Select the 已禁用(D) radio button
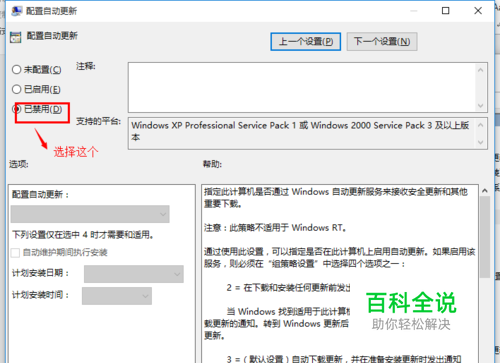 tap(16, 109)
